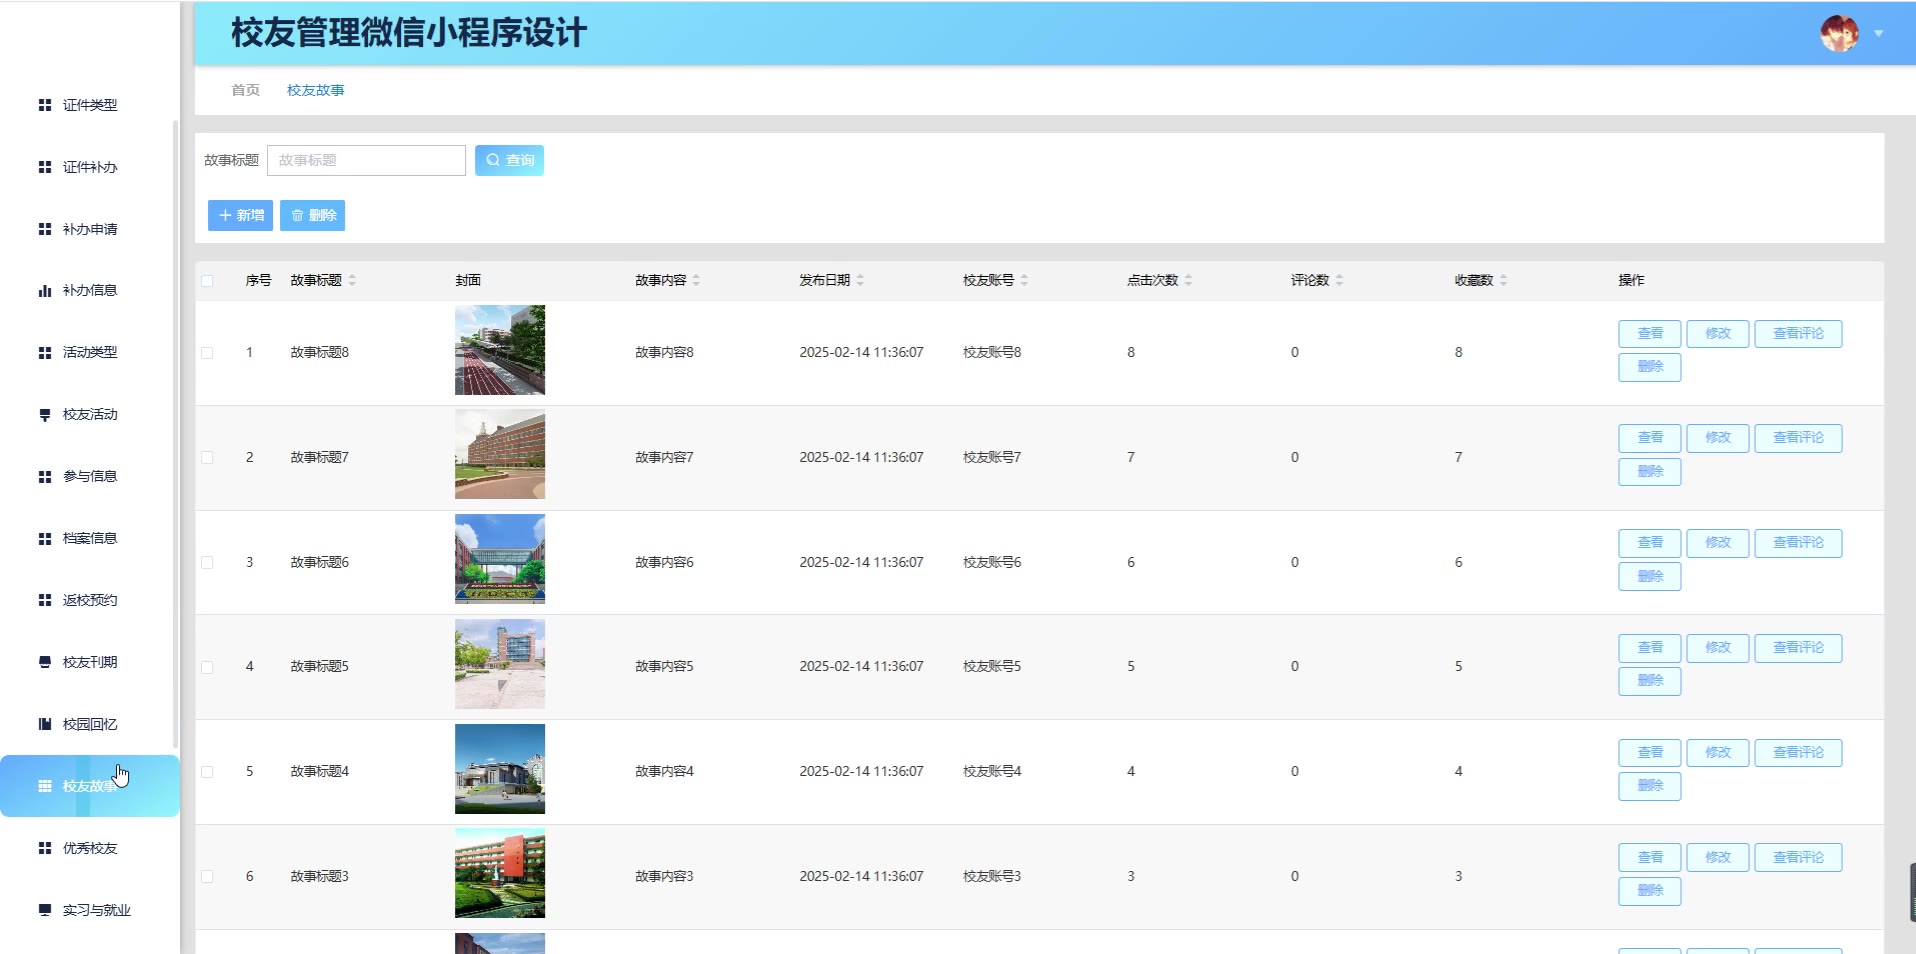The width and height of the screenshot is (1916, 954).
Task: Focus the 故事标题 search input field
Action: pos(366,161)
